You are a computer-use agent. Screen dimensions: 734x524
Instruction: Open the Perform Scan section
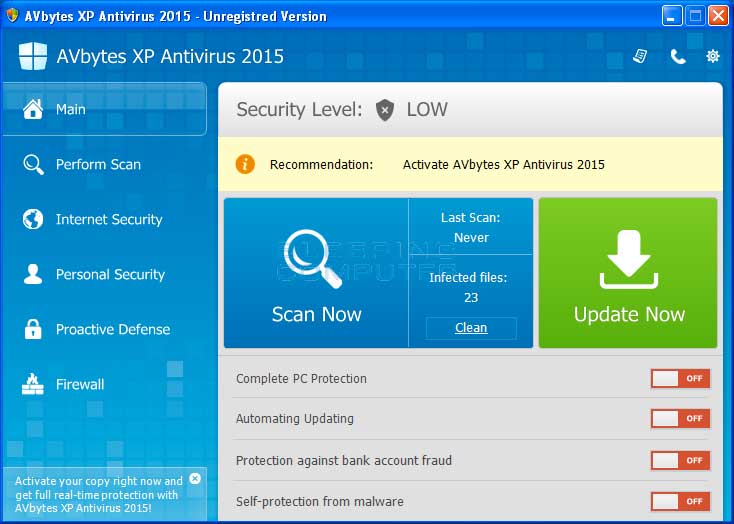98,164
